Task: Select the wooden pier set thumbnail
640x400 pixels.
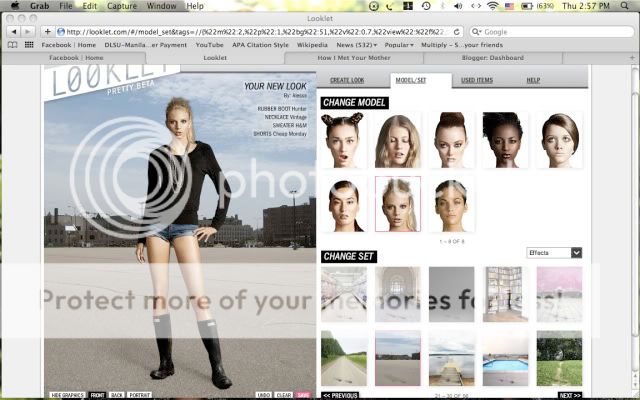Action: pyautogui.click(x=451, y=358)
